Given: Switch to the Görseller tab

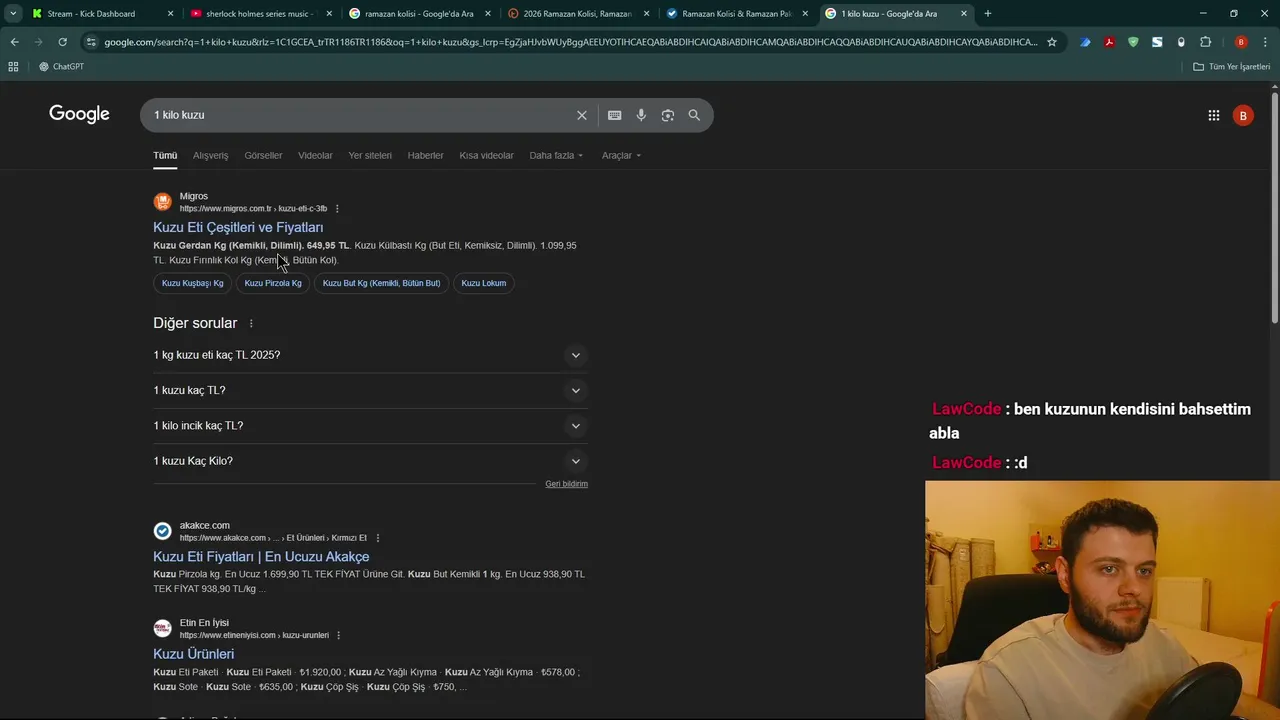Looking at the screenshot, I should 263,155.
